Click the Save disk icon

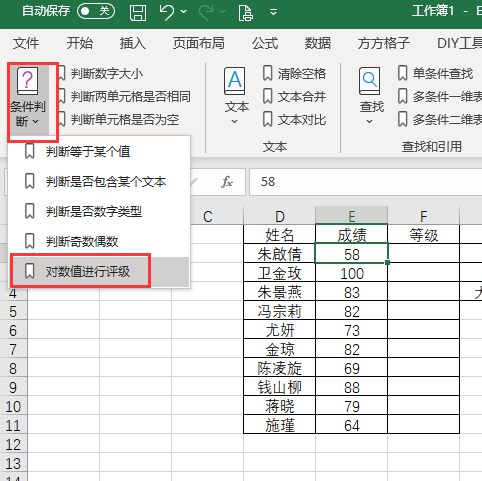point(138,13)
